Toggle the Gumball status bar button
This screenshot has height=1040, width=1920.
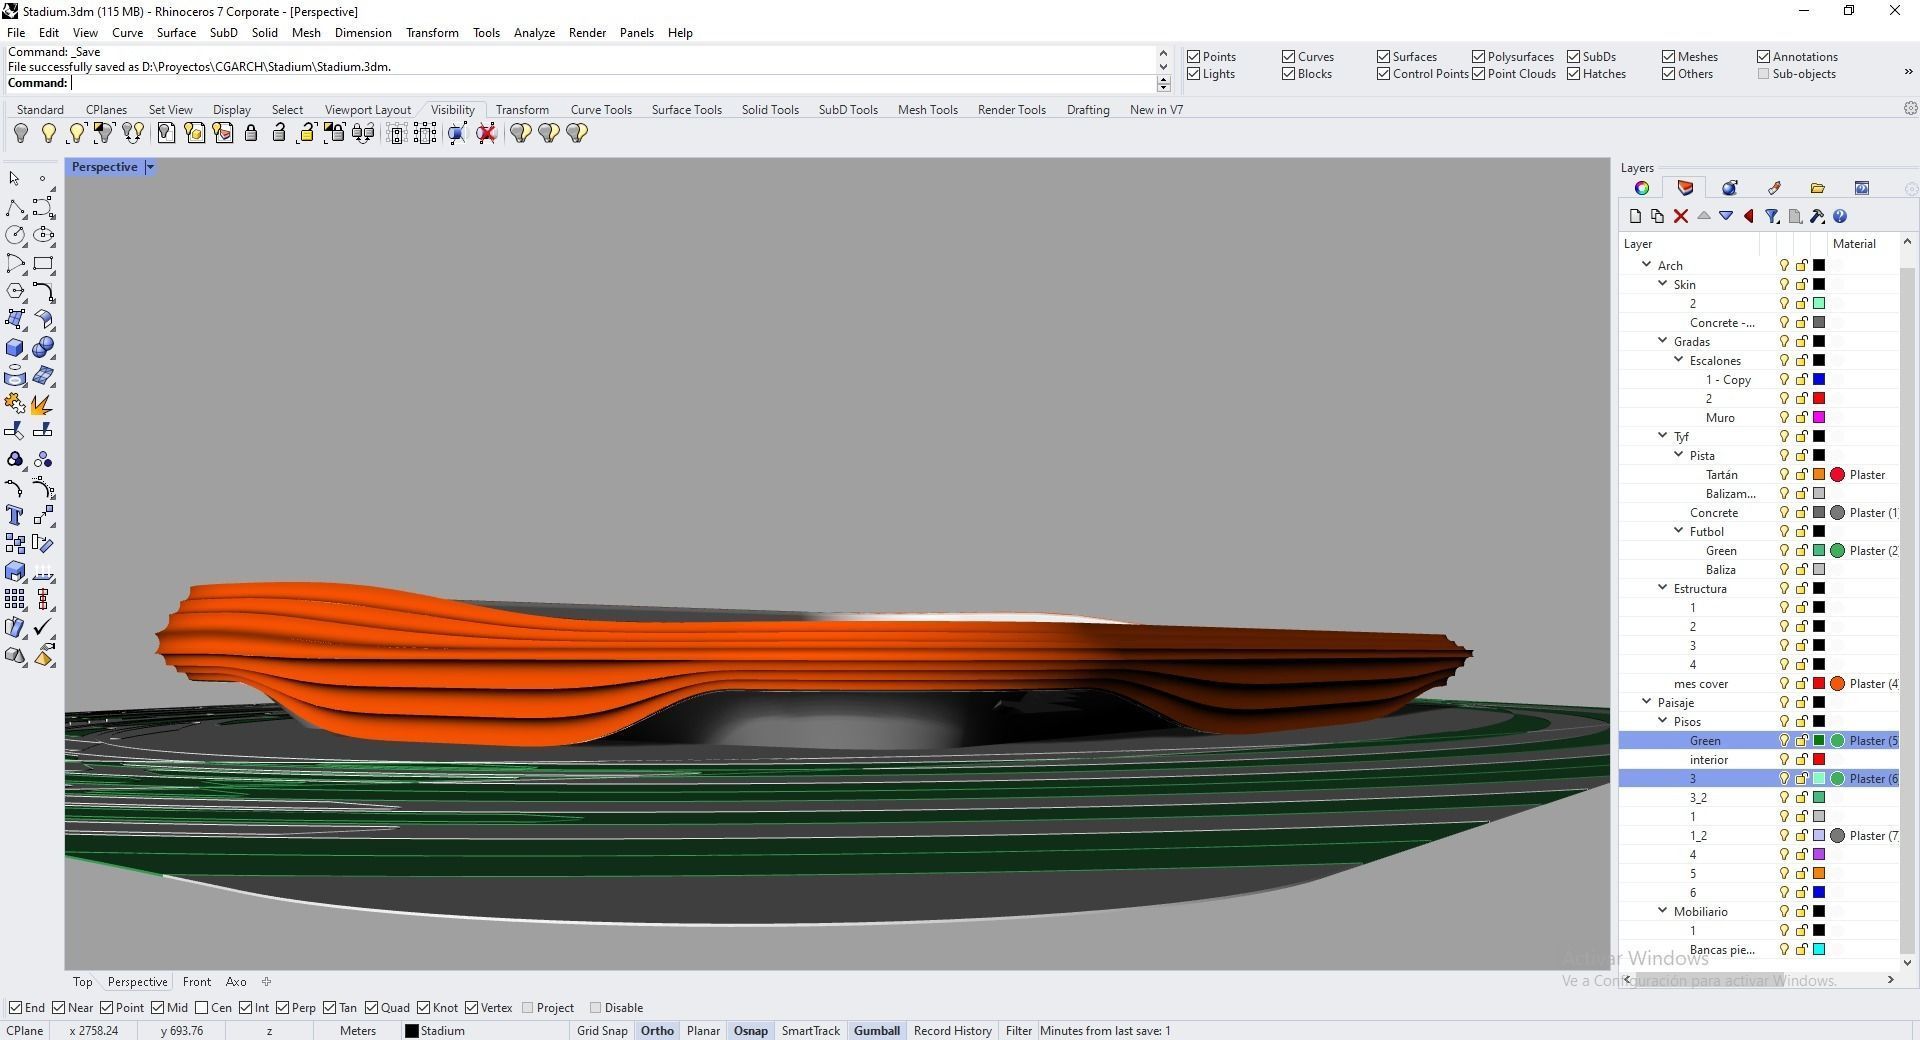point(876,1030)
